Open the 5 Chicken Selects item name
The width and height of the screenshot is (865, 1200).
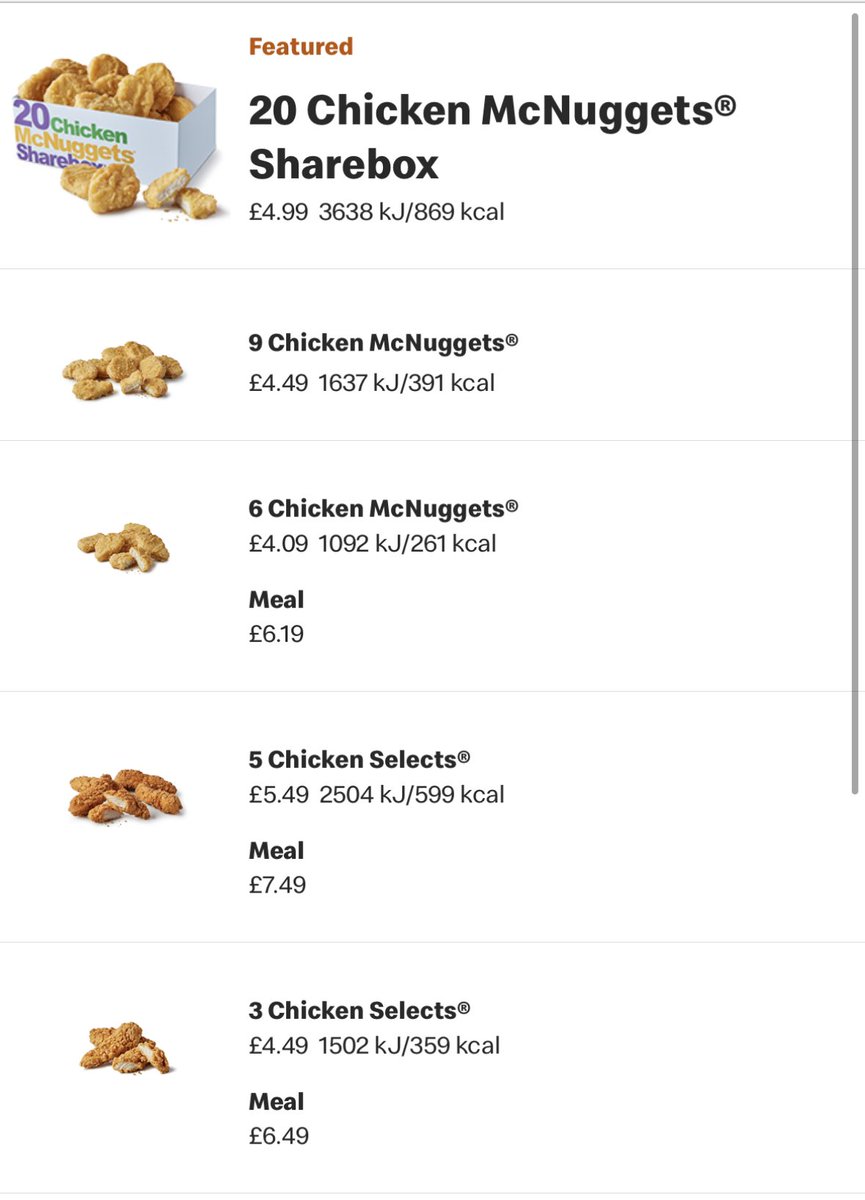tap(359, 759)
